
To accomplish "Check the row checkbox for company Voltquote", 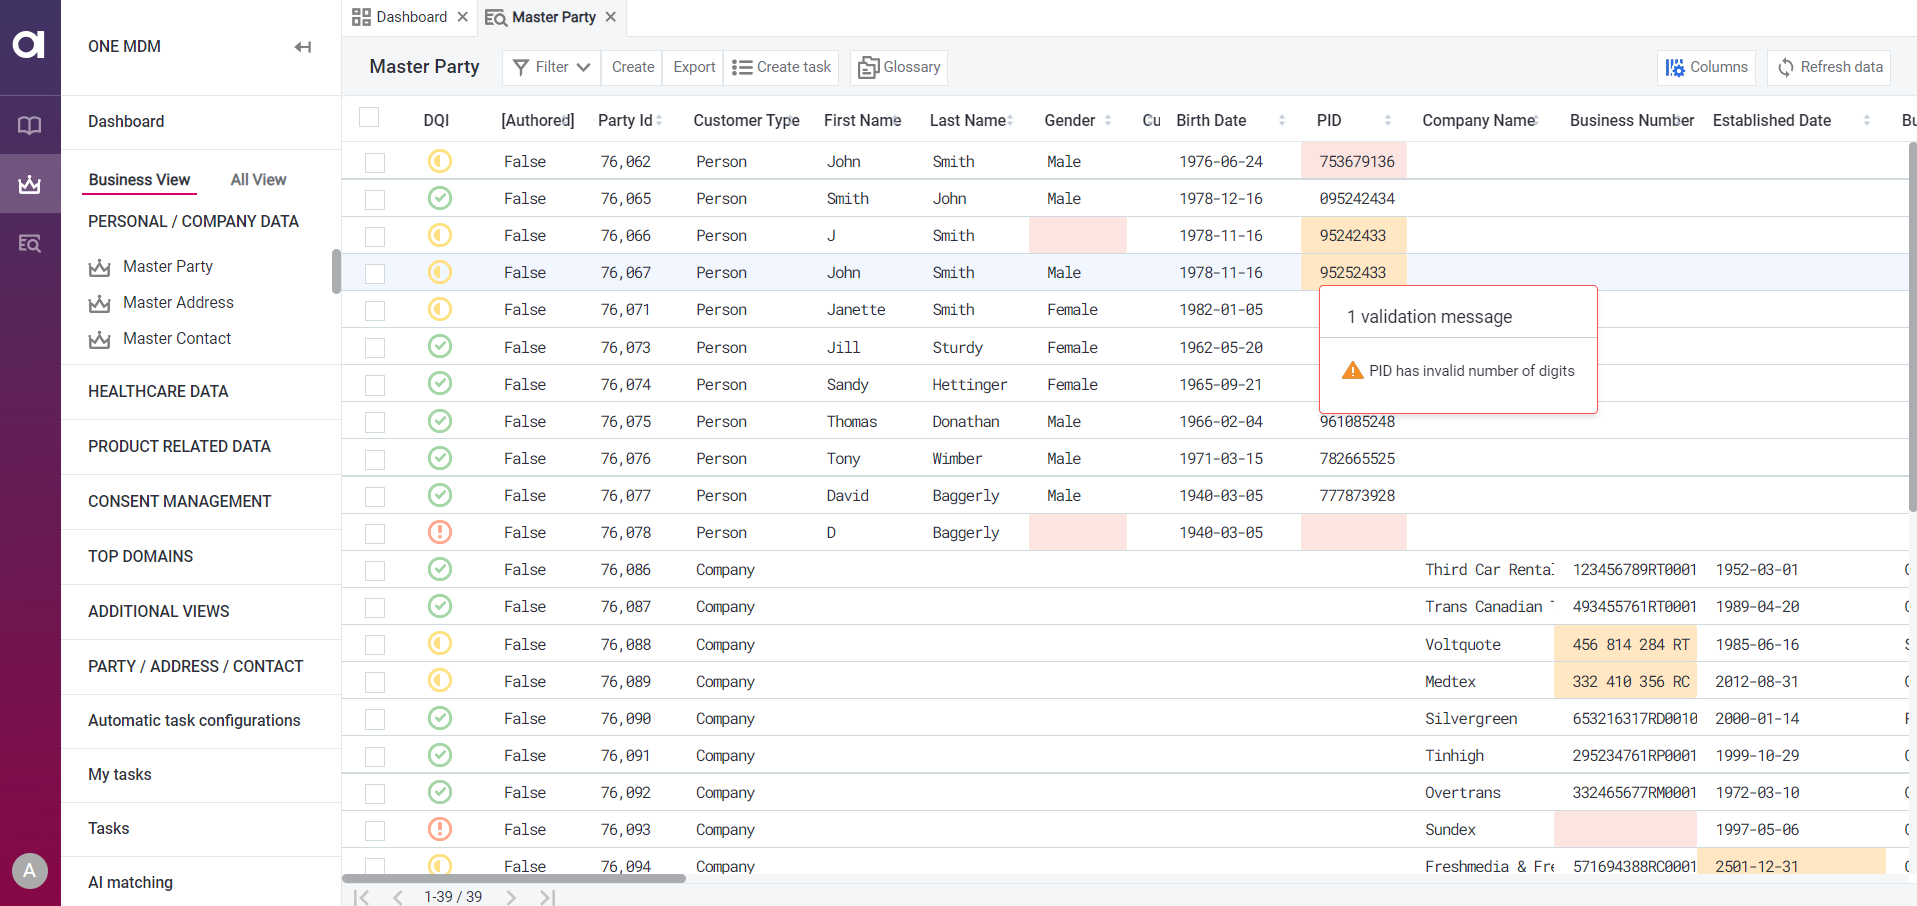I will point(375,644).
